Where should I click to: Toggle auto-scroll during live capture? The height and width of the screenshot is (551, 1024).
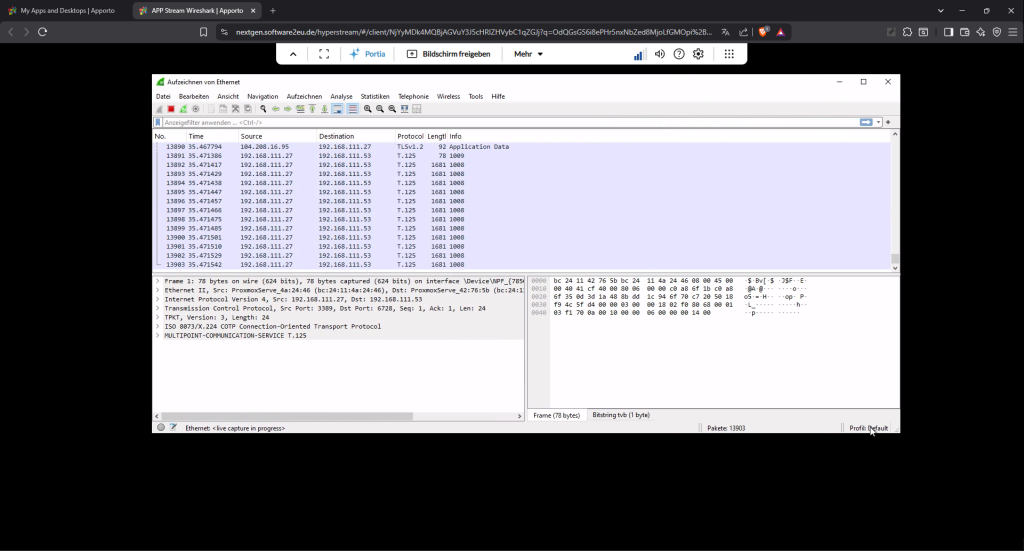tap(338, 109)
